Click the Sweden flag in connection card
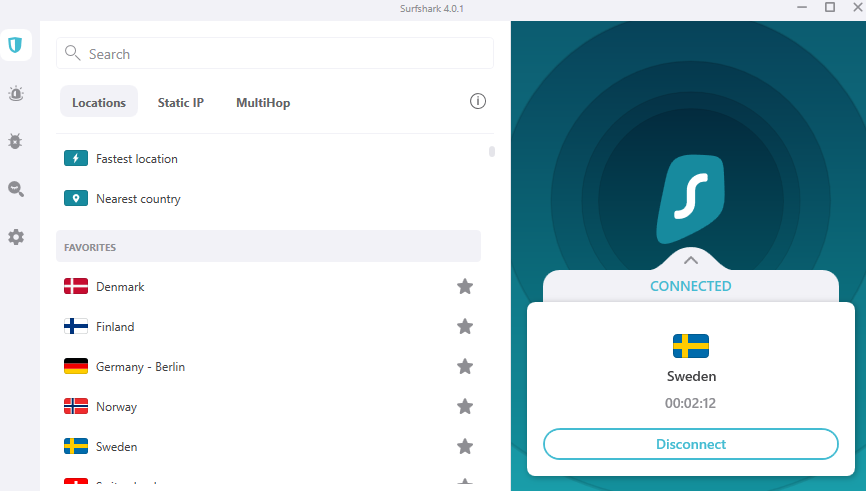The width and height of the screenshot is (866, 491). [x=691, y=346]
